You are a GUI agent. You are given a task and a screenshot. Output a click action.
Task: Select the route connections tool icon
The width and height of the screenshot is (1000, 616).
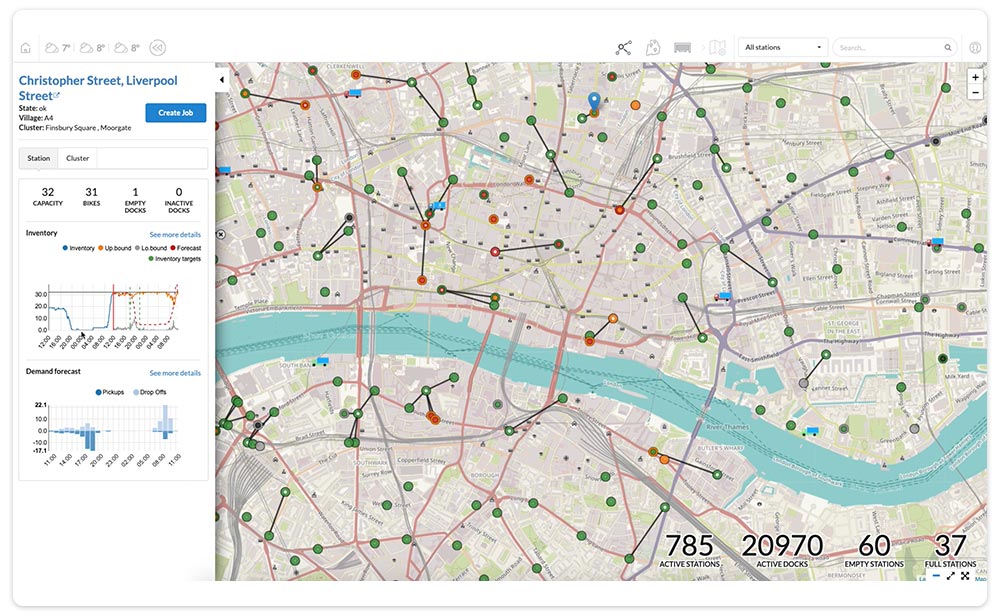tap(624, 46)
